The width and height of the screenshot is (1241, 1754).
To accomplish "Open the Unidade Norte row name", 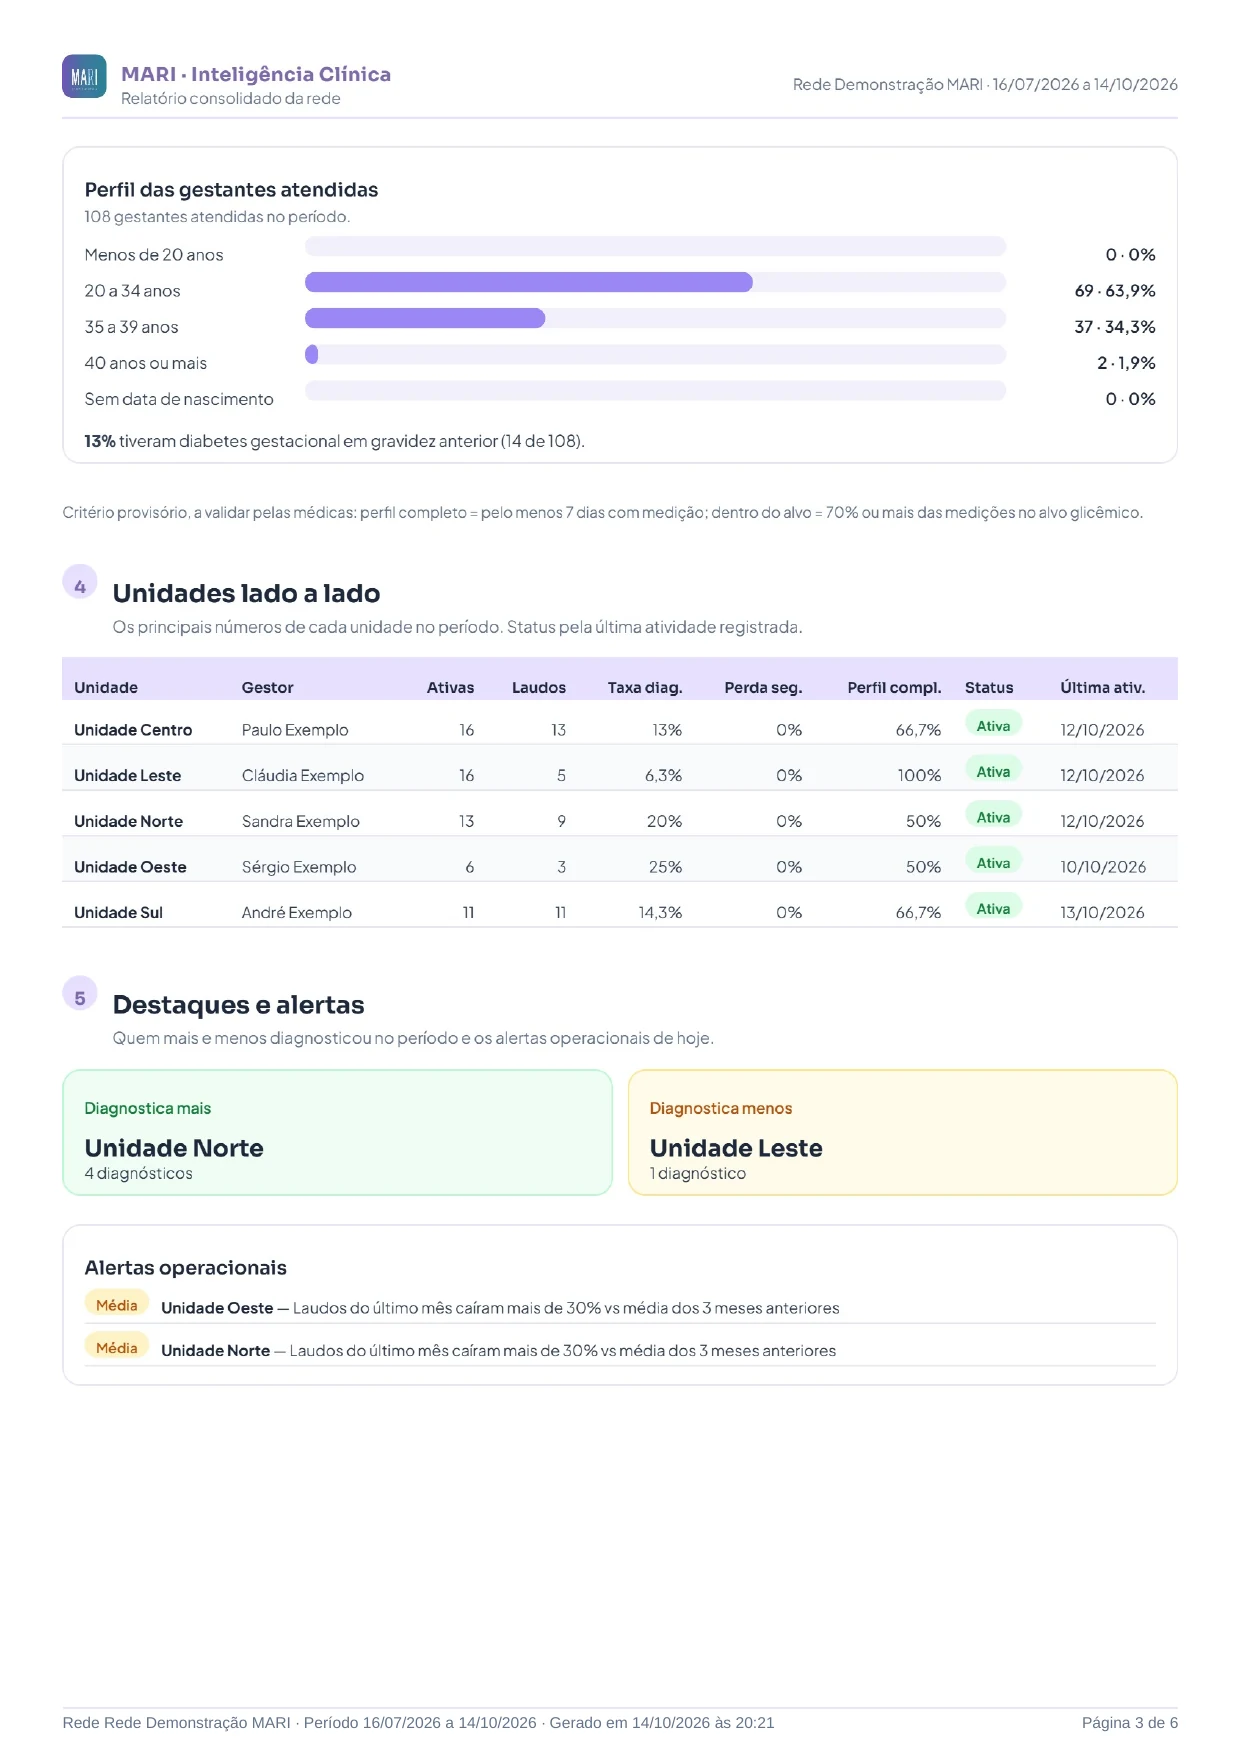I will click(x=128, y=821).
